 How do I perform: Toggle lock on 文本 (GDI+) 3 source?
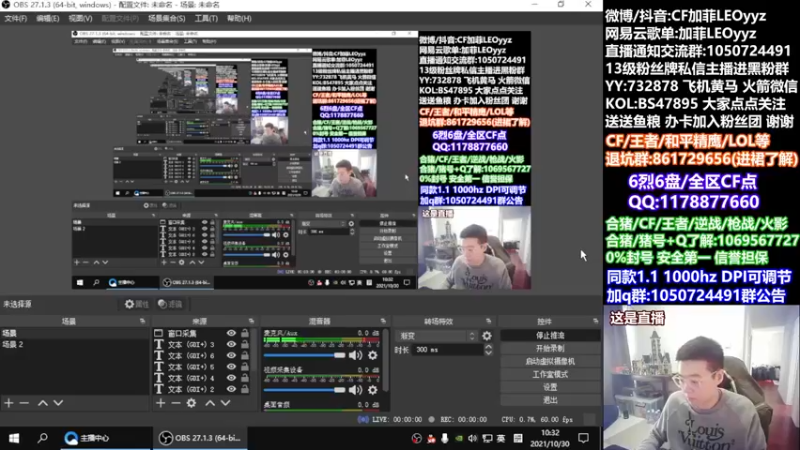tap(245, 344)
